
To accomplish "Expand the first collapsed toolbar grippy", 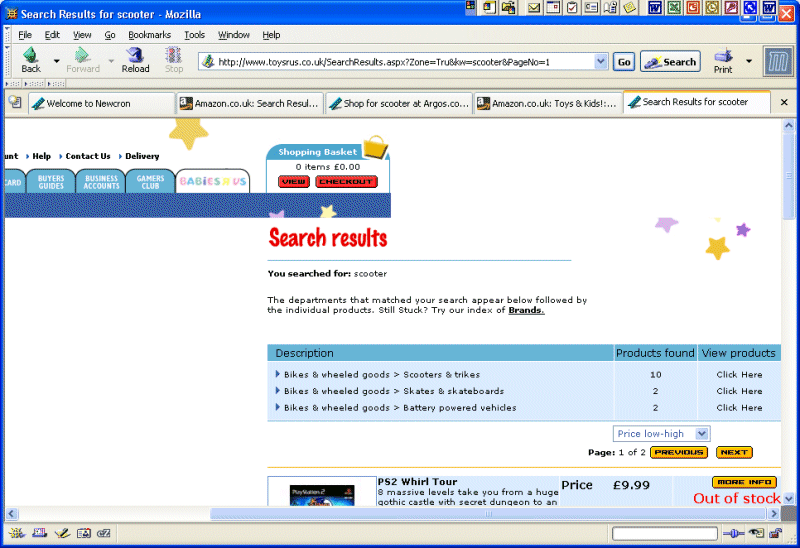I will pyautogui.click(x=13, y=83).
